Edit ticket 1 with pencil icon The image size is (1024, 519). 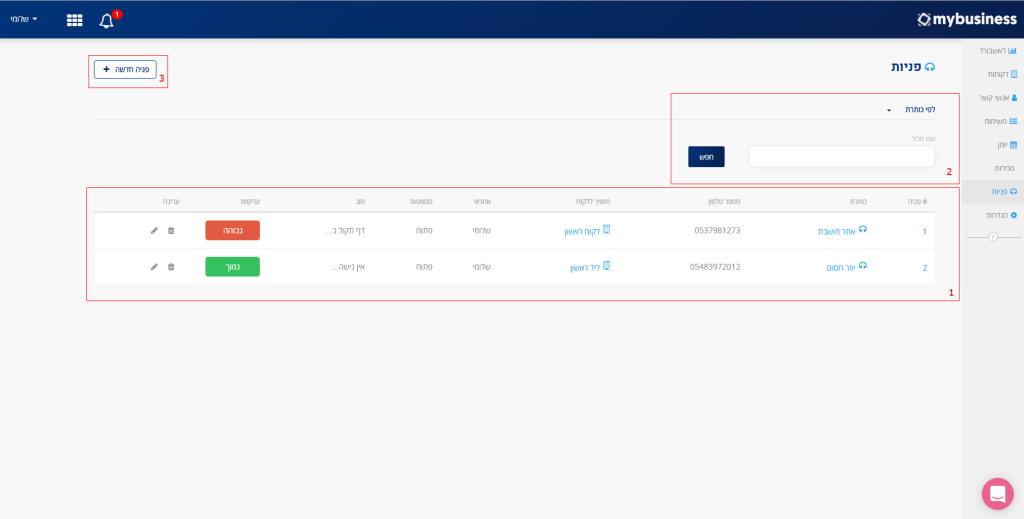[154, 230]
